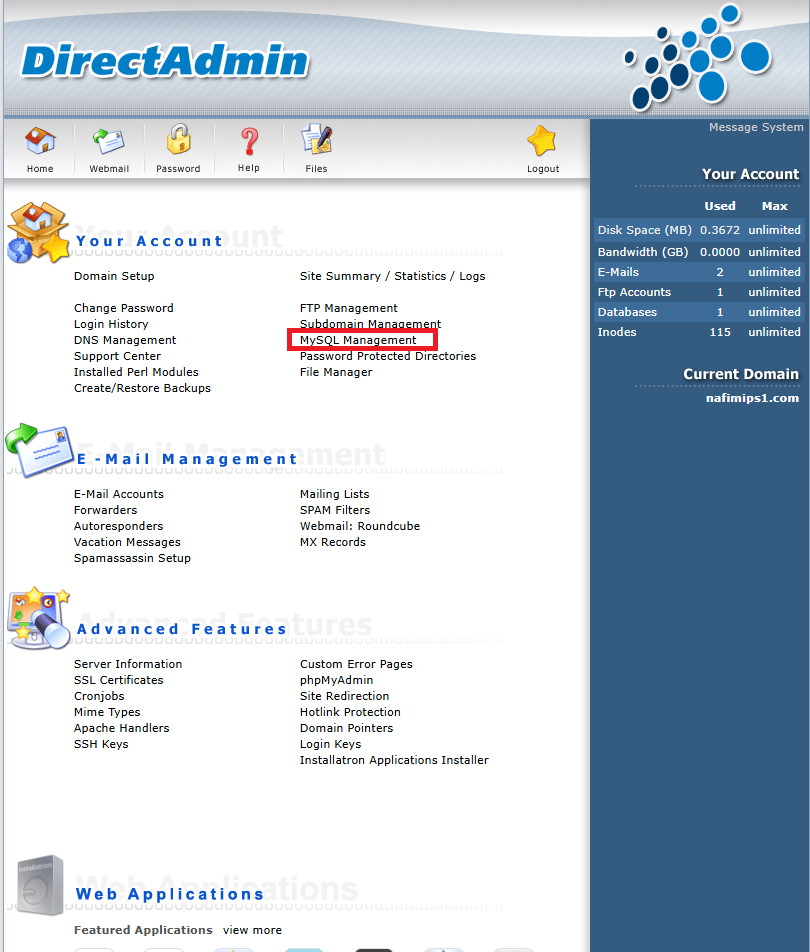This screenshot has width=810, height=952.
Task: Click the Logout star icon
Action: click(542, 141)
